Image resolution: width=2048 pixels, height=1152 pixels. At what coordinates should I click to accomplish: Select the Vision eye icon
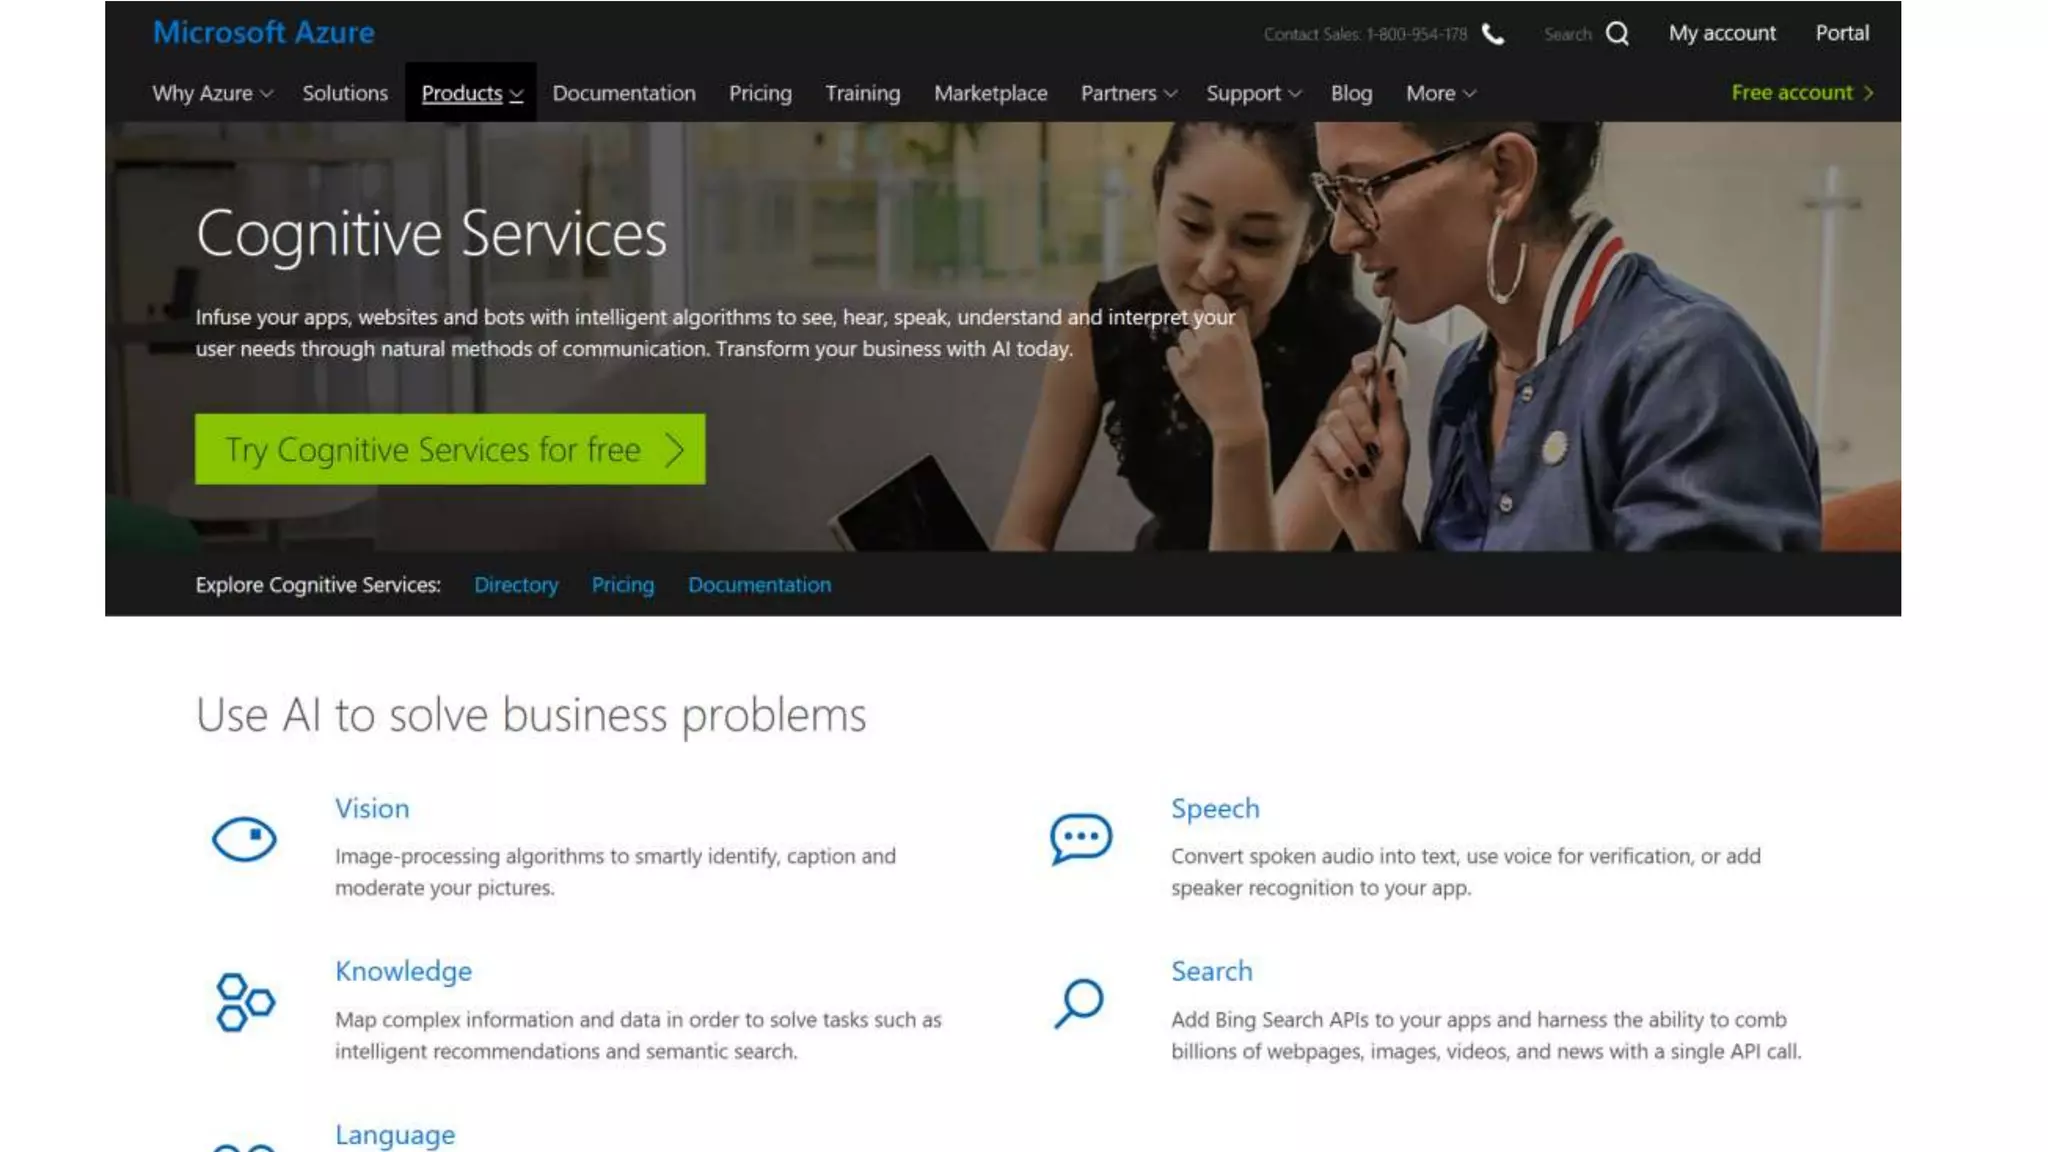tap(244, 838)
